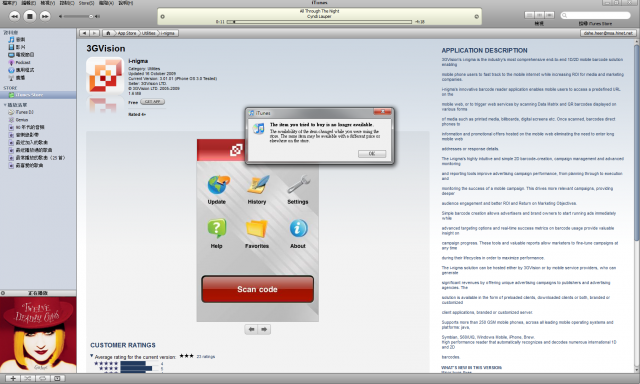Screen dimensions: 640x384
Task: Show the next app screenshot with right arrow
Action: coord(264,329)
